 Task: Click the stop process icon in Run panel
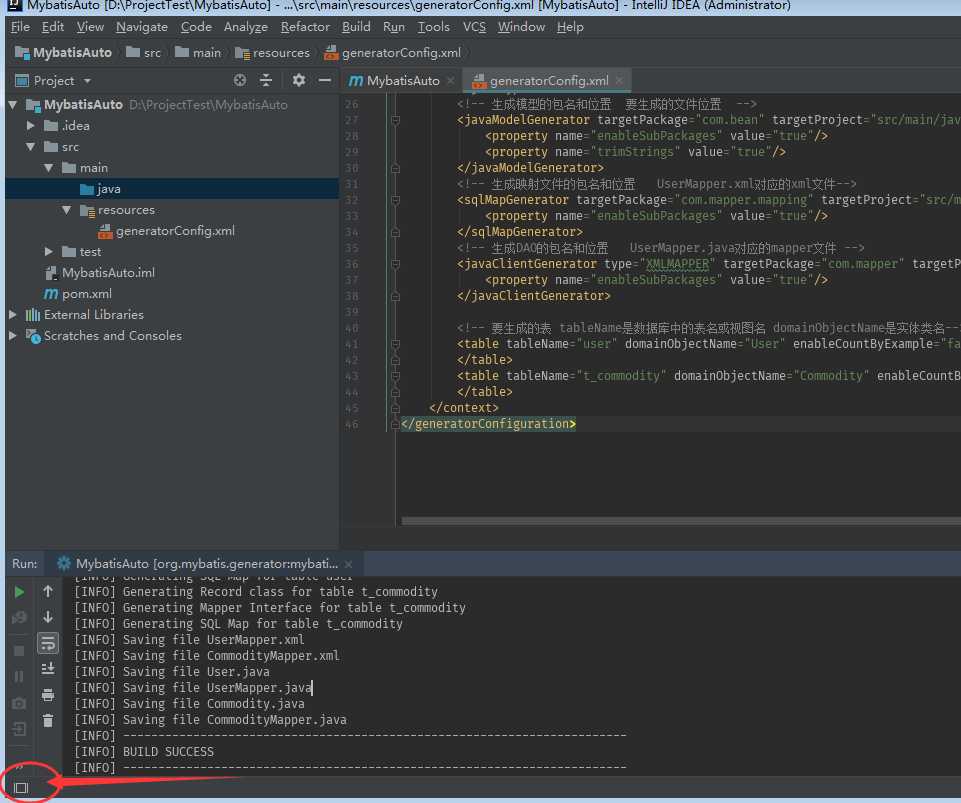[19, 650]
